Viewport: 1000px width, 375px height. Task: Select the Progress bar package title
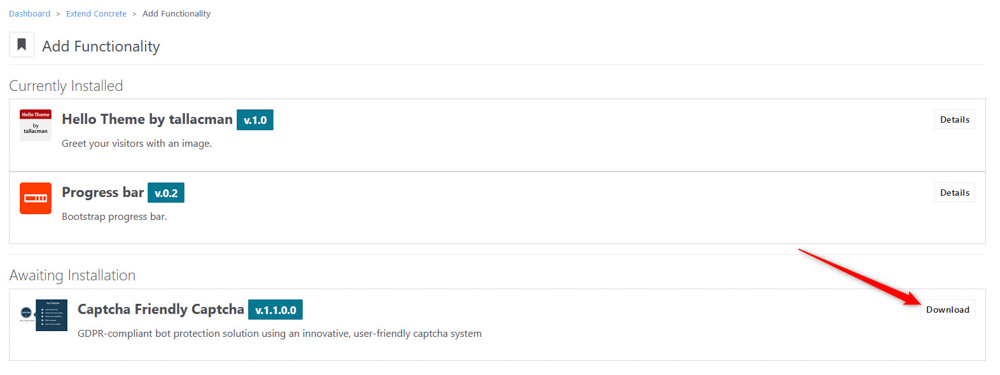tap(103, 193)
